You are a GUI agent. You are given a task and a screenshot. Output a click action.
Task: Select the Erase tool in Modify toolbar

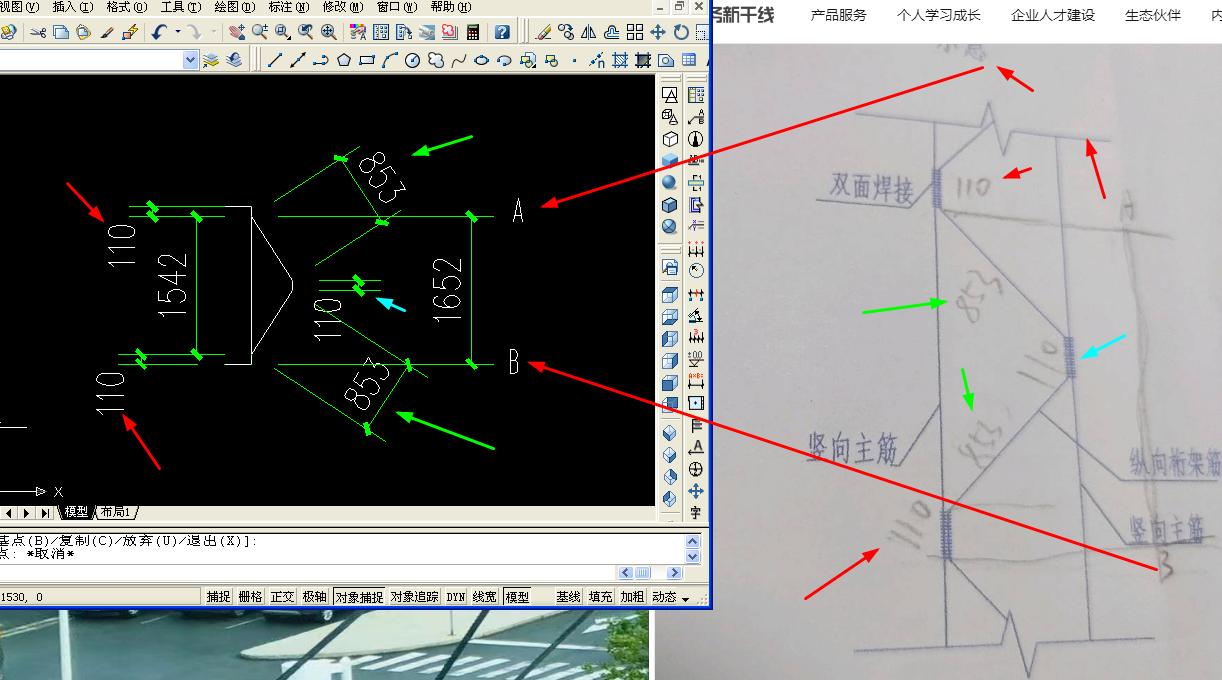tap(543, 32)
